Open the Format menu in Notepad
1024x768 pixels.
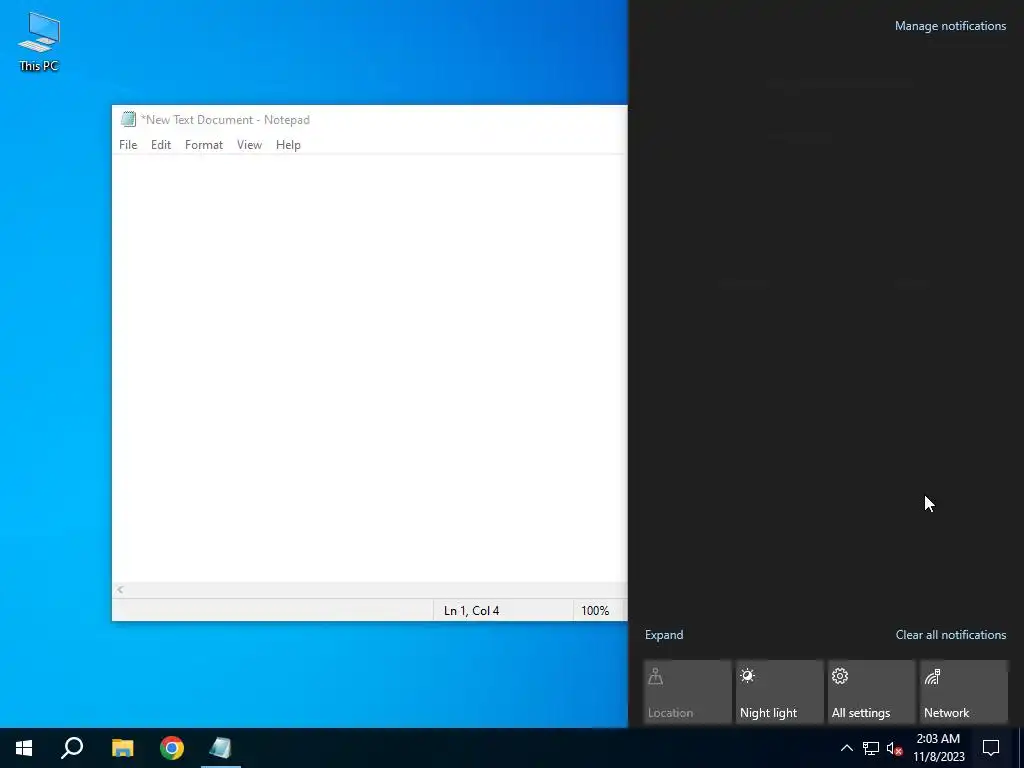(x=204, y=145)
